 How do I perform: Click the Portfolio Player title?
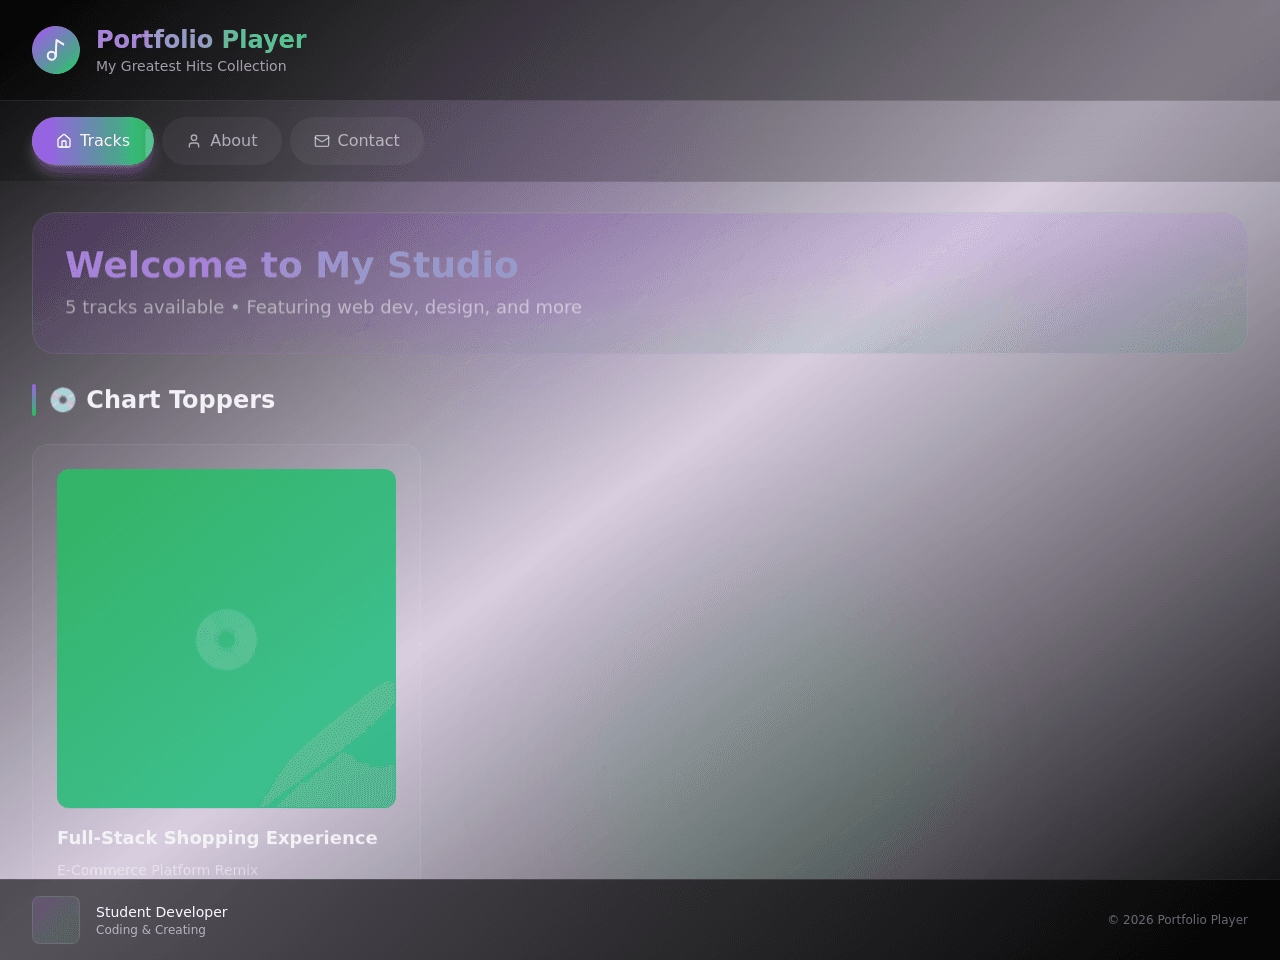tap(201, 39)
